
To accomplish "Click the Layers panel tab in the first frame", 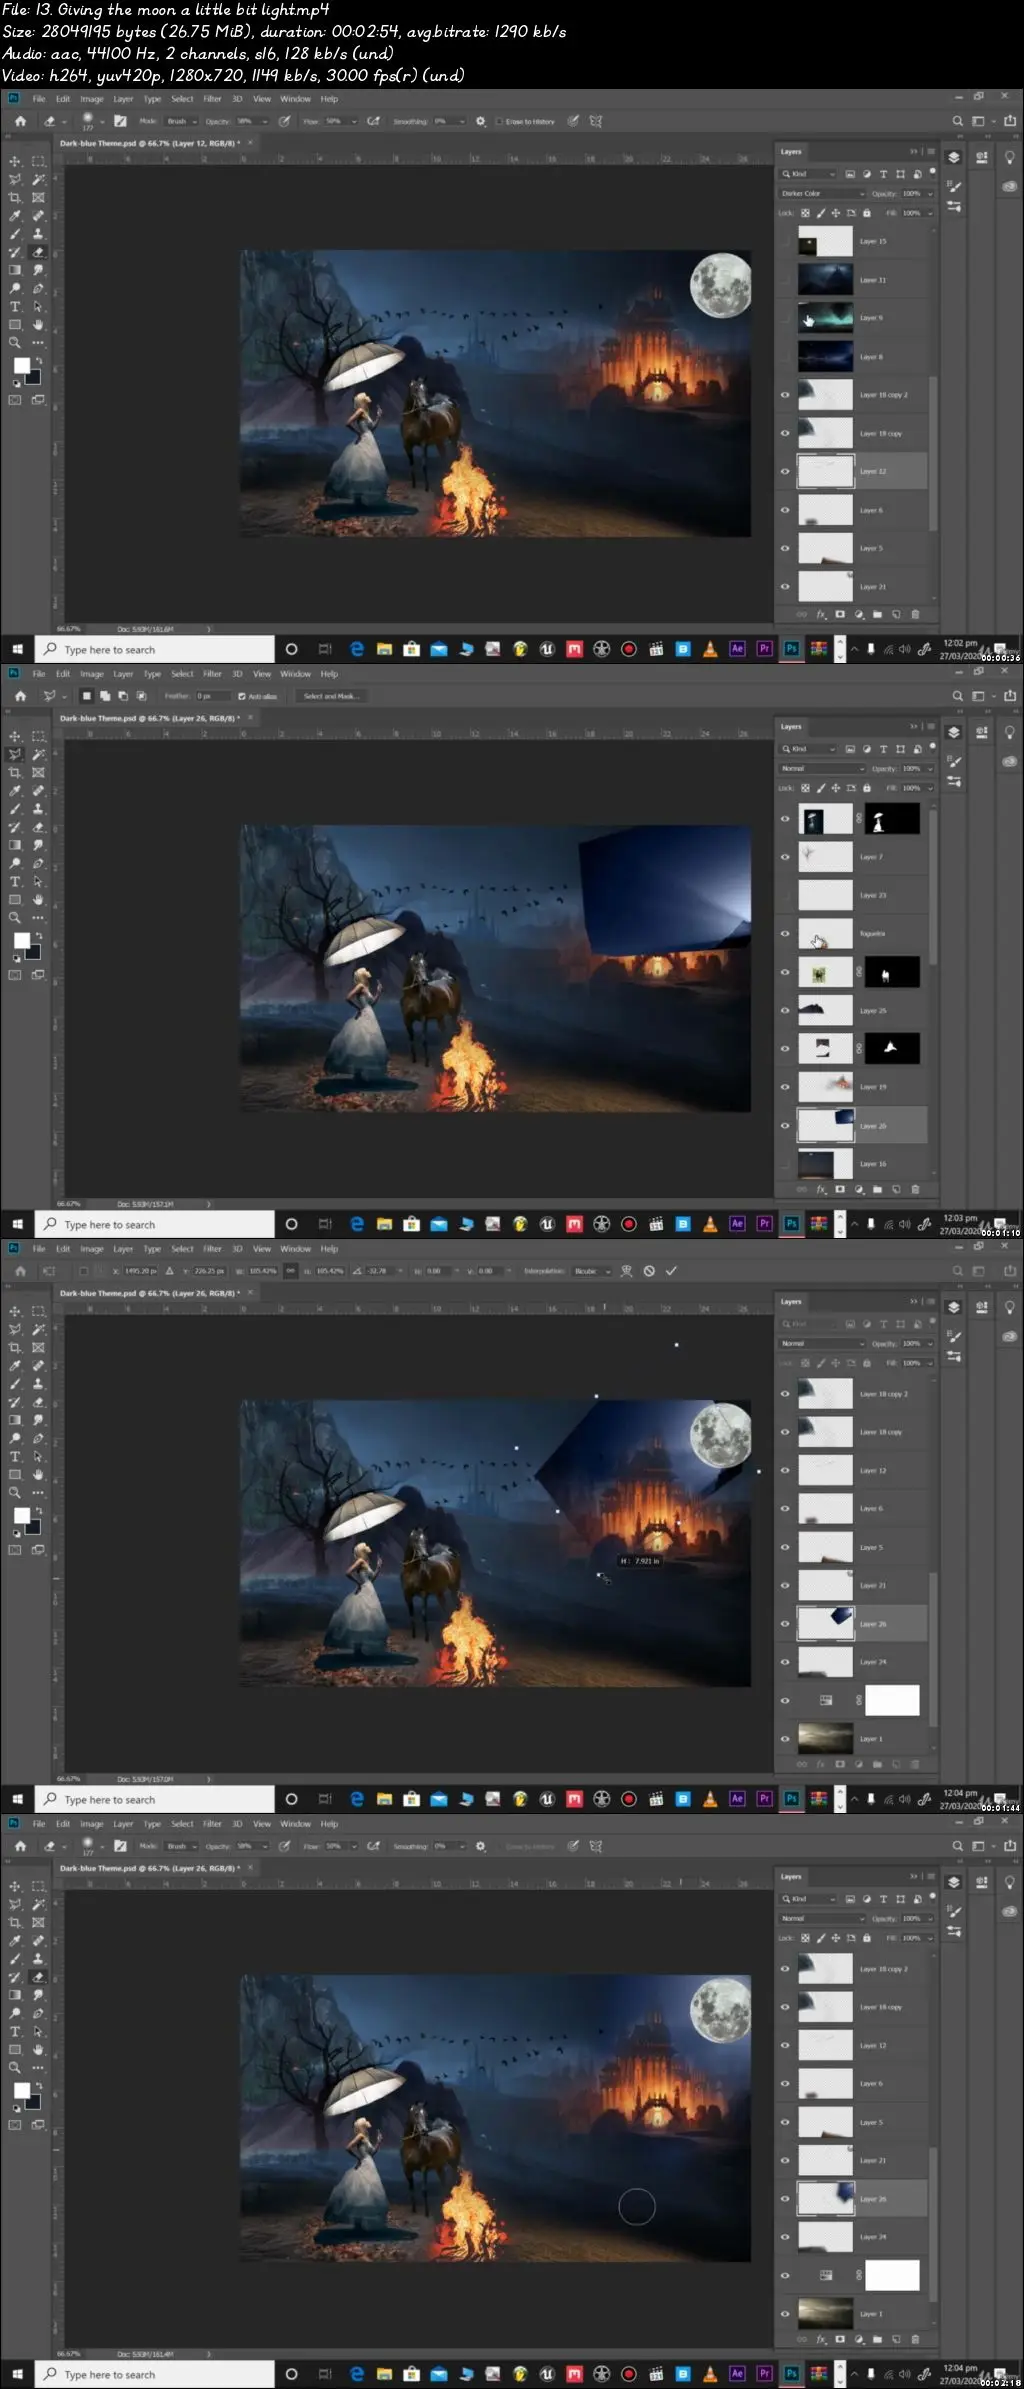I will click(791, 152).
